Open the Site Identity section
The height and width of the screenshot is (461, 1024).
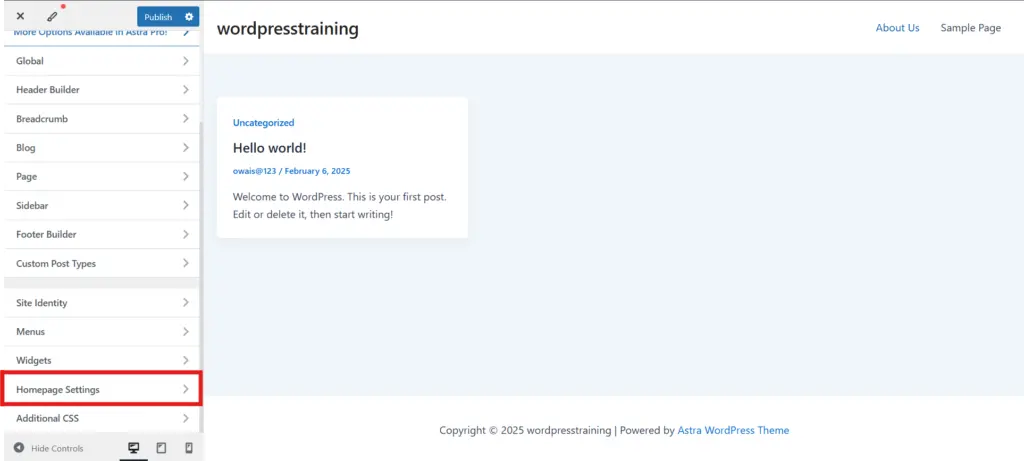[x=102, y=303]
